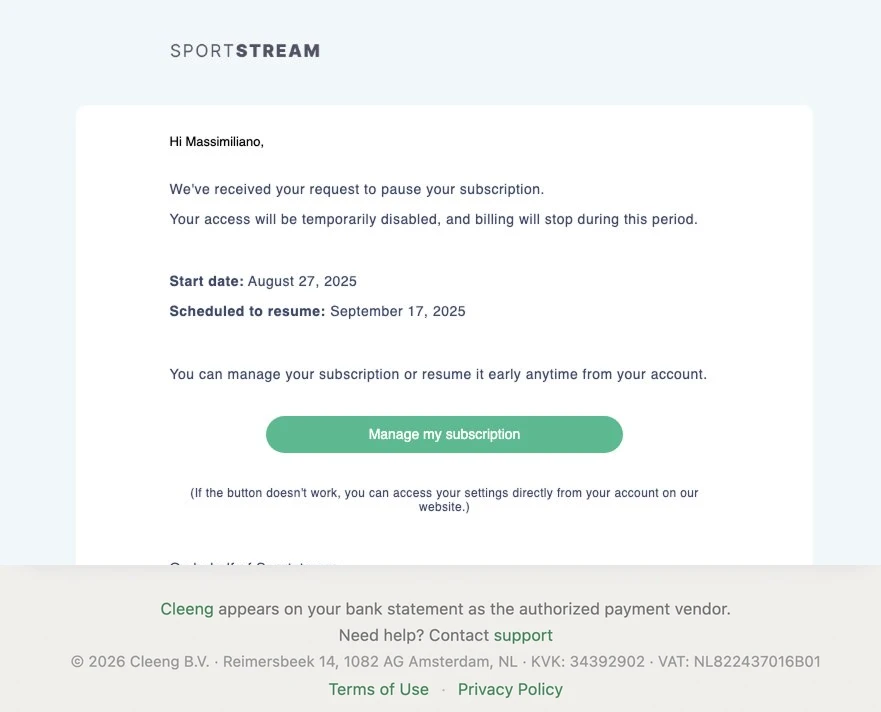
Task: Click the Start date bold label
Action: (206, 281)
